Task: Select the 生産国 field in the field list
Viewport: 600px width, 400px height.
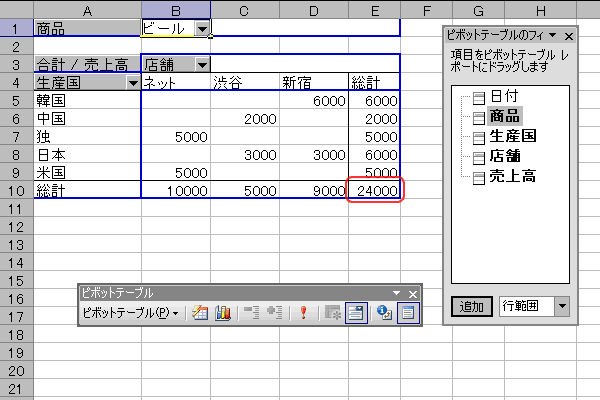Action: pos(513,136)
